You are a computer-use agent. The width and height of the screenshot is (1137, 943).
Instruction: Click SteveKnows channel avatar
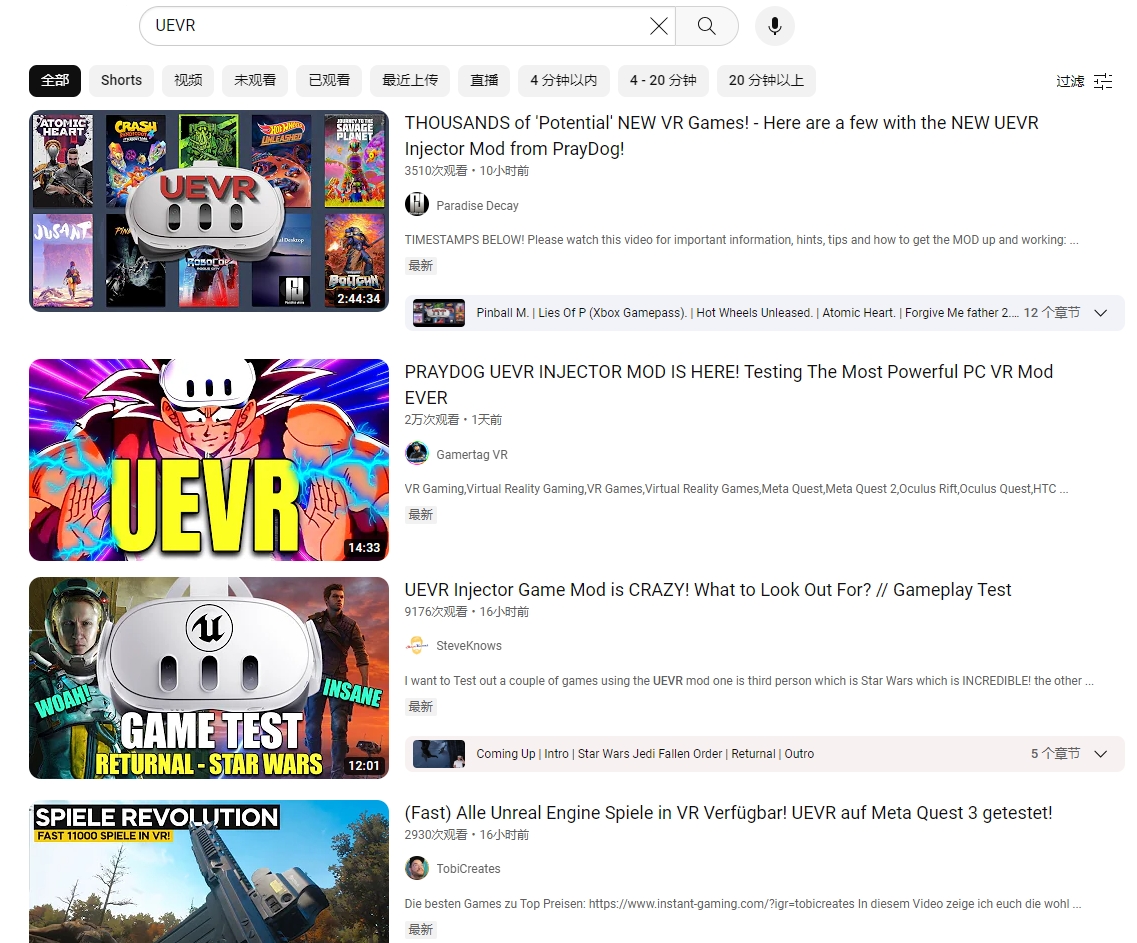(417, 645)
